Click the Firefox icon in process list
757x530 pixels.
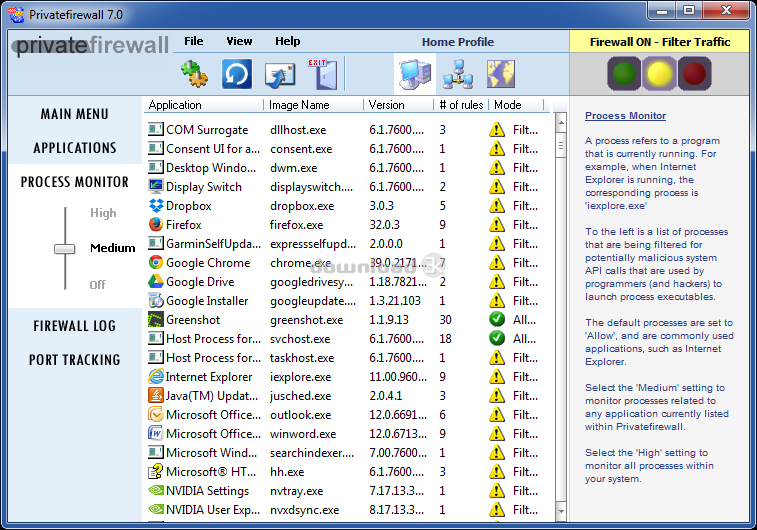coord(156,225)
